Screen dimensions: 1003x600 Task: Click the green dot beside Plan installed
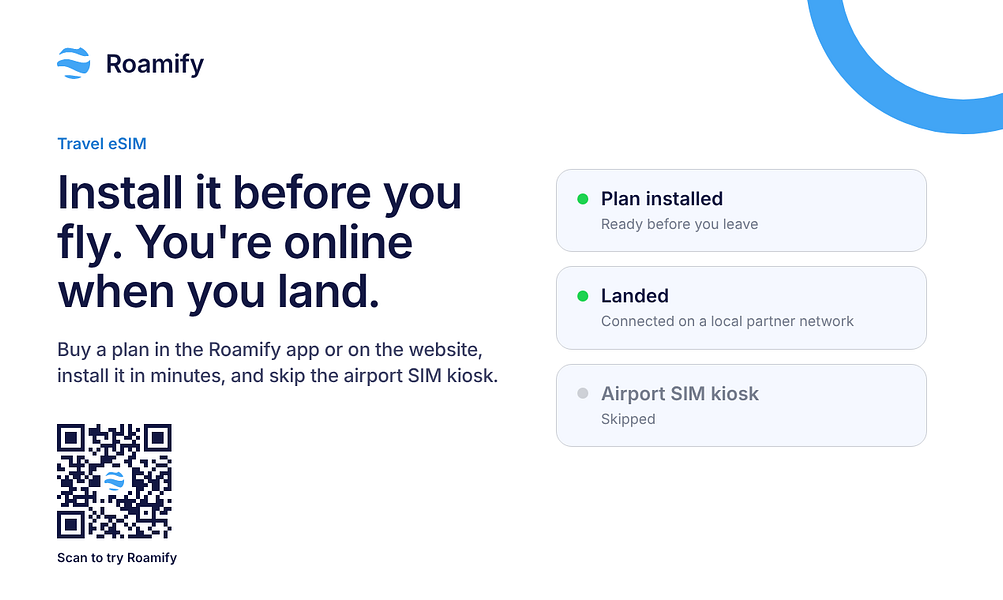tap(582, 199)
